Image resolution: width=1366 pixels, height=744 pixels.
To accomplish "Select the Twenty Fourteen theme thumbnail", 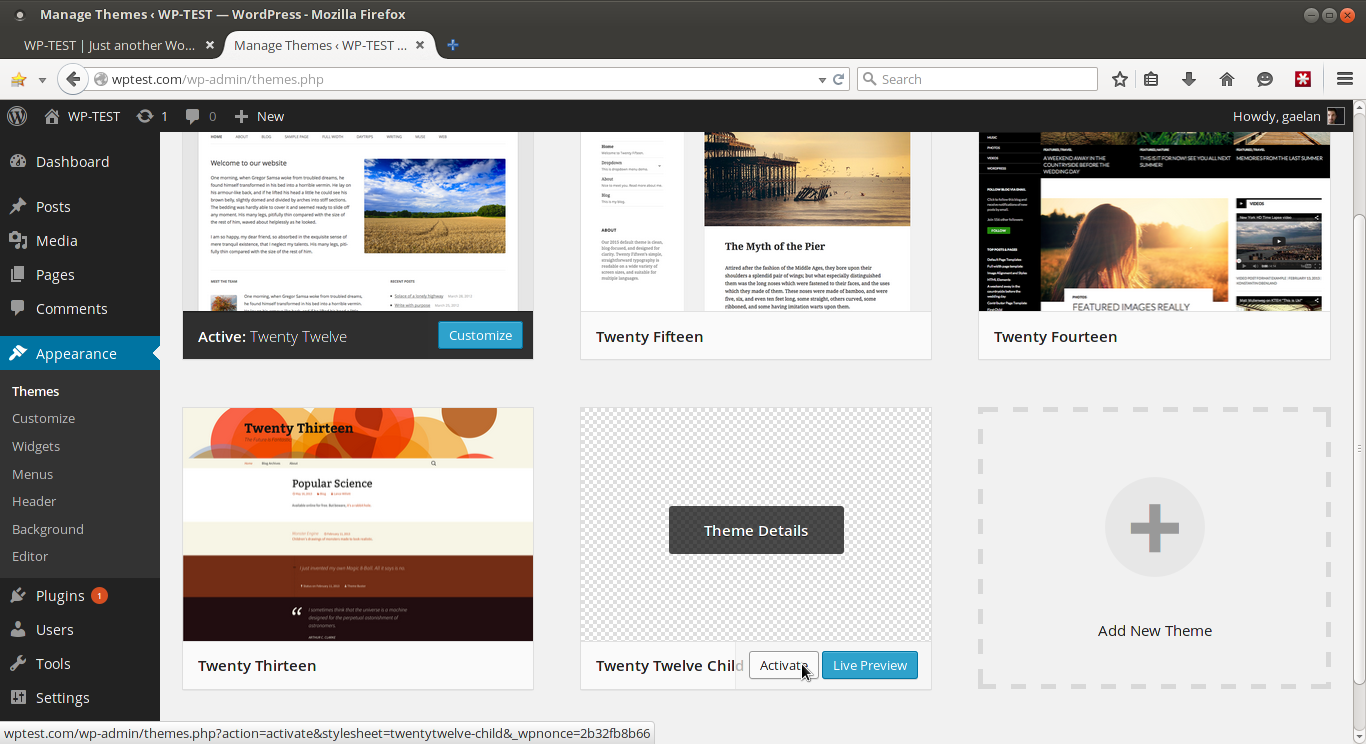I will 1155,222.
